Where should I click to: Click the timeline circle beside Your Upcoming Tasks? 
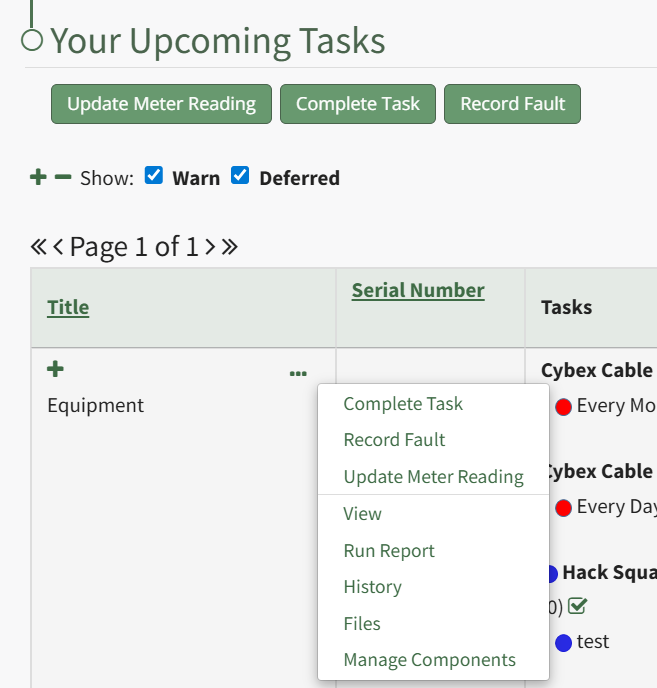pos(32,40)
